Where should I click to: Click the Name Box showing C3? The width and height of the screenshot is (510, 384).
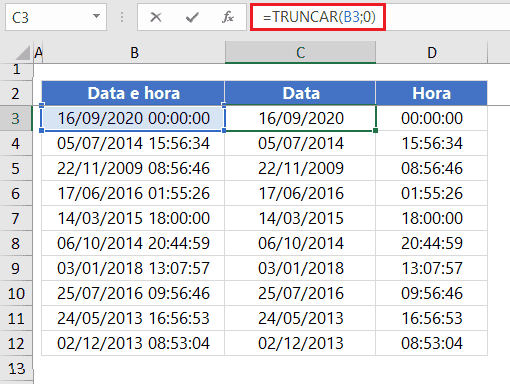[x=56, y=17]
